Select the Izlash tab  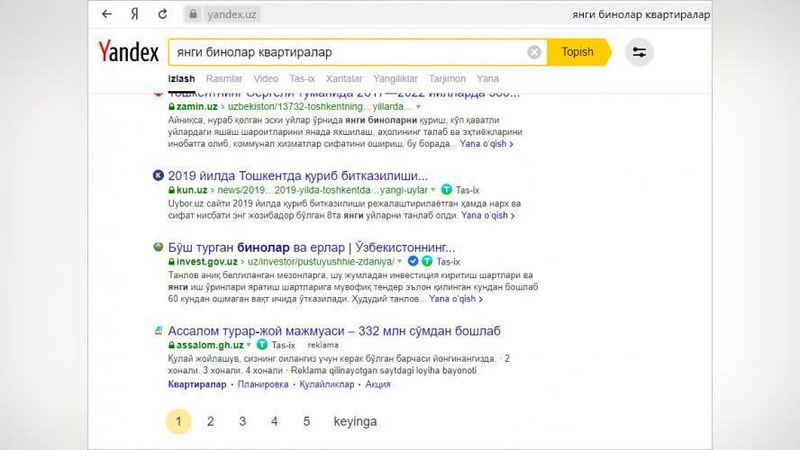181,79
